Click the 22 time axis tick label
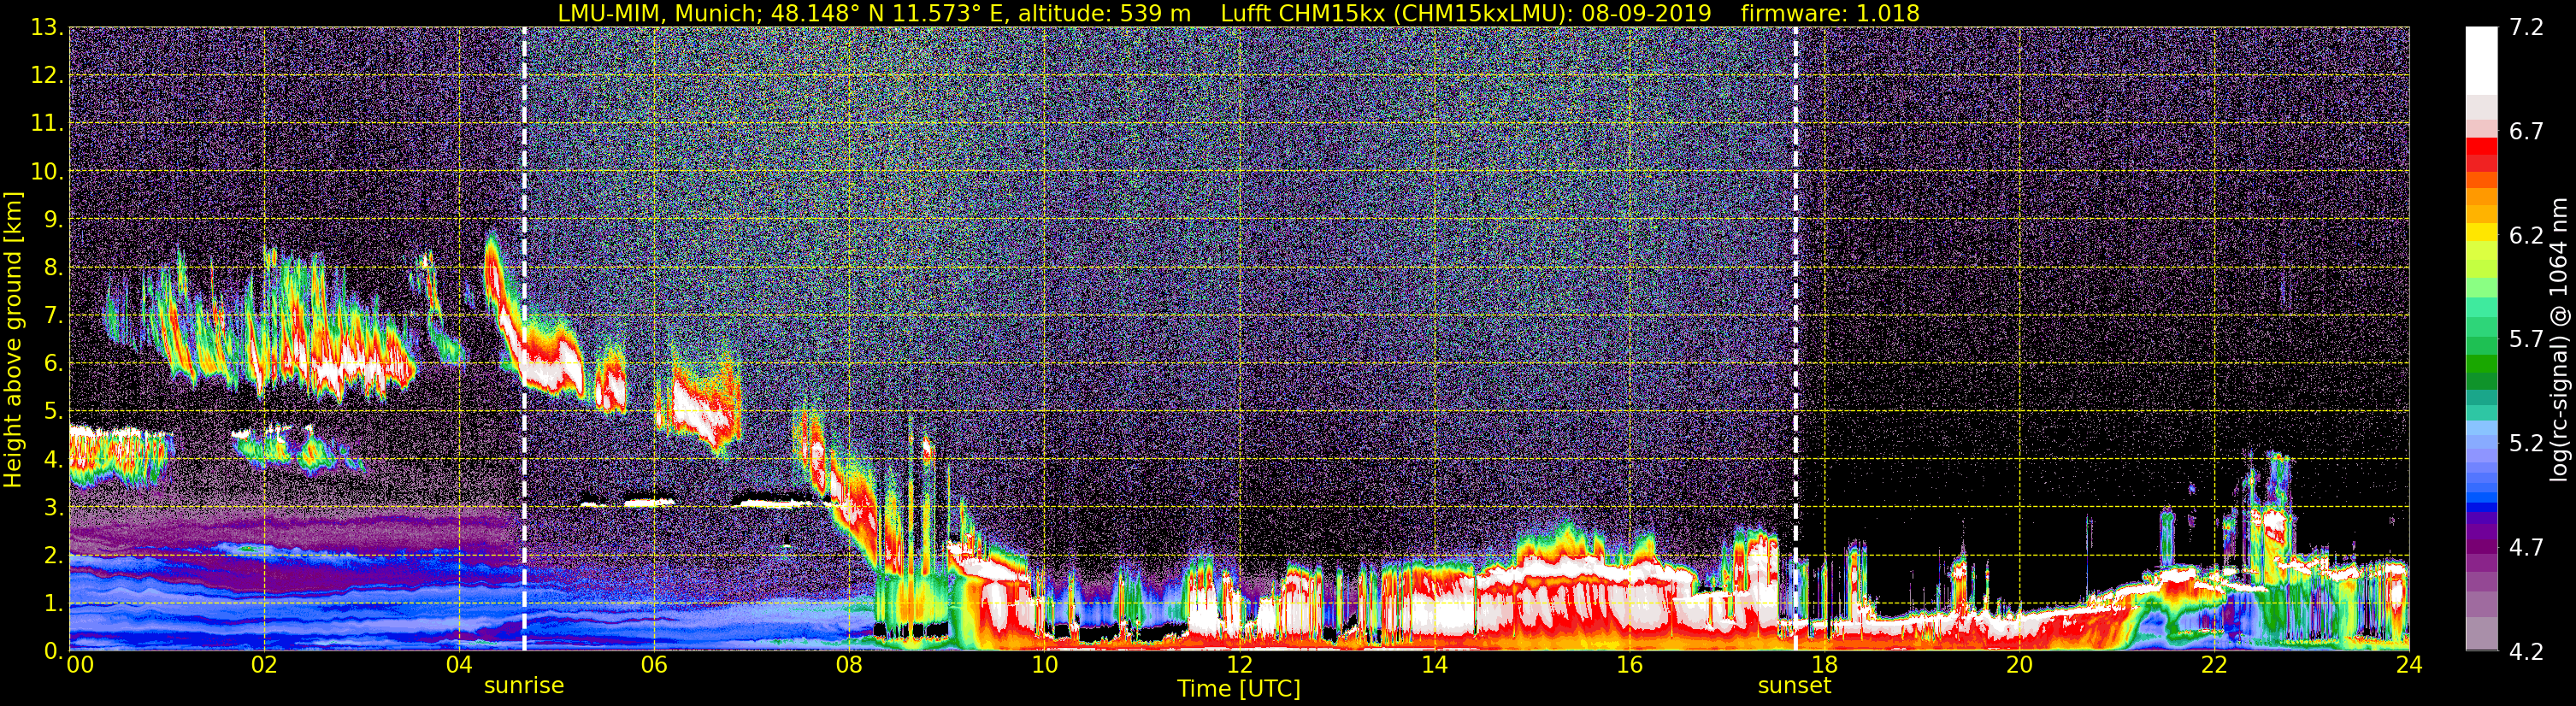Screen dimensions: 2576x706 2214,665
